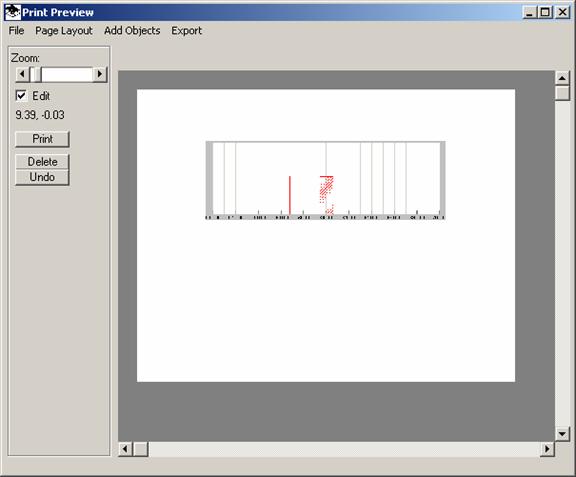Maximize the Print Preview window

point(545,12)
